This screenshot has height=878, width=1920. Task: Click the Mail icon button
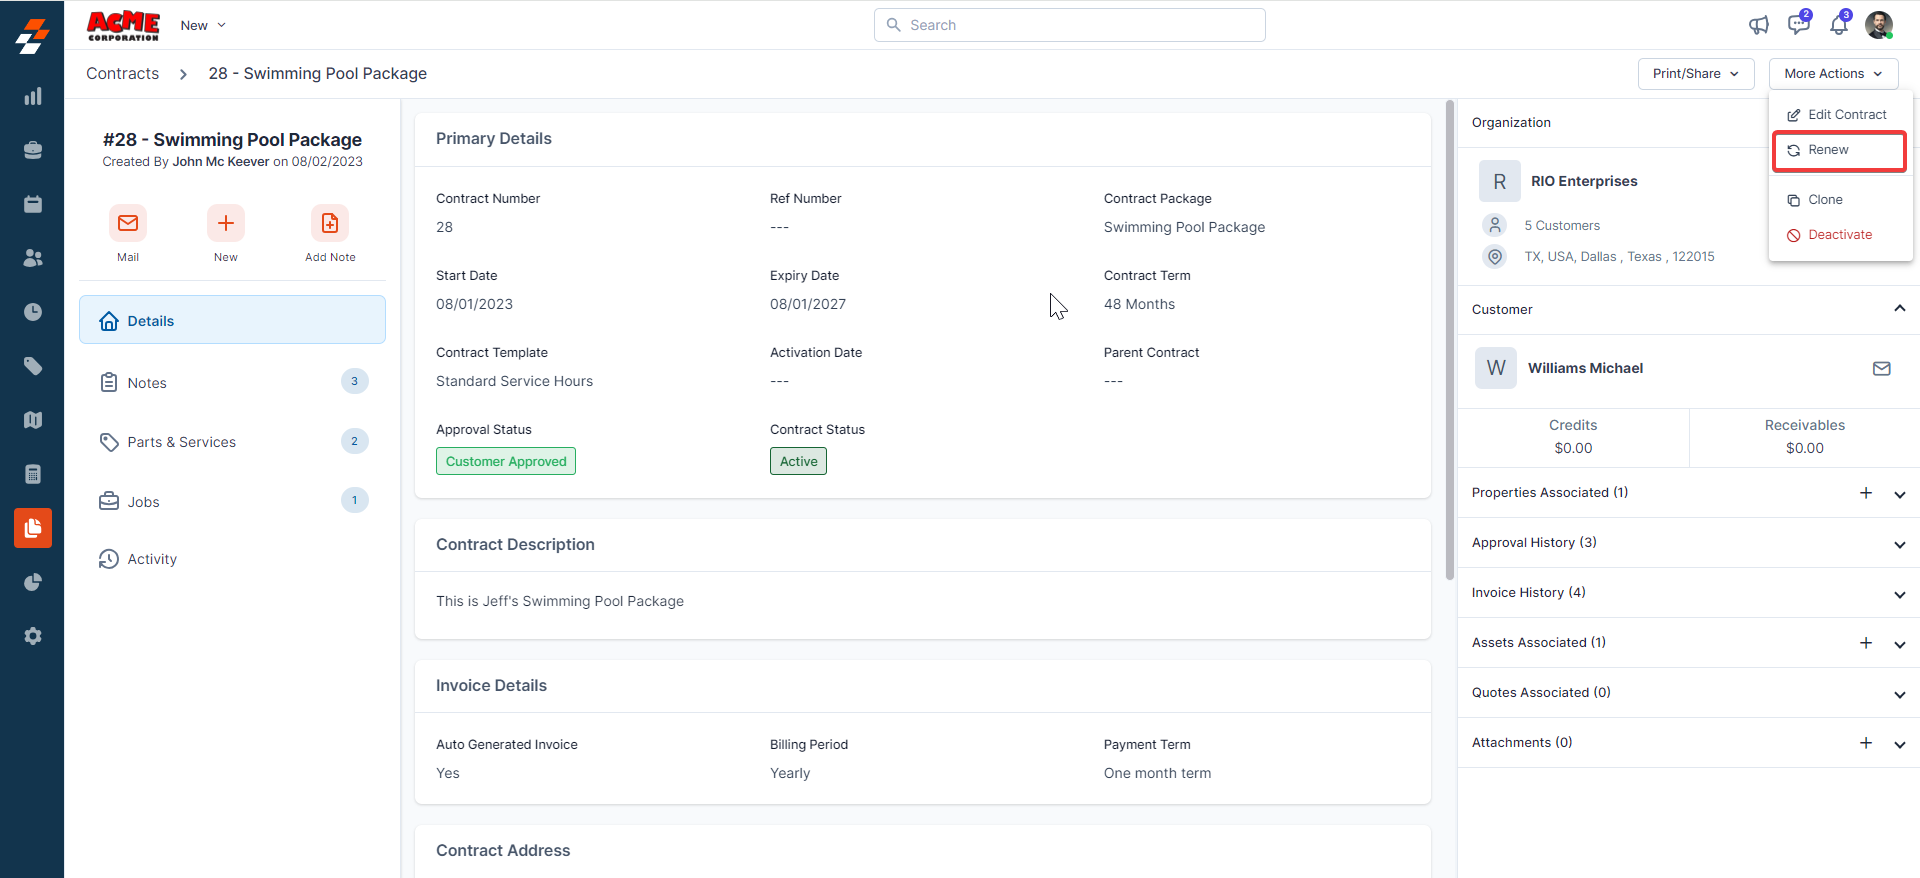[x=128, y=223]
